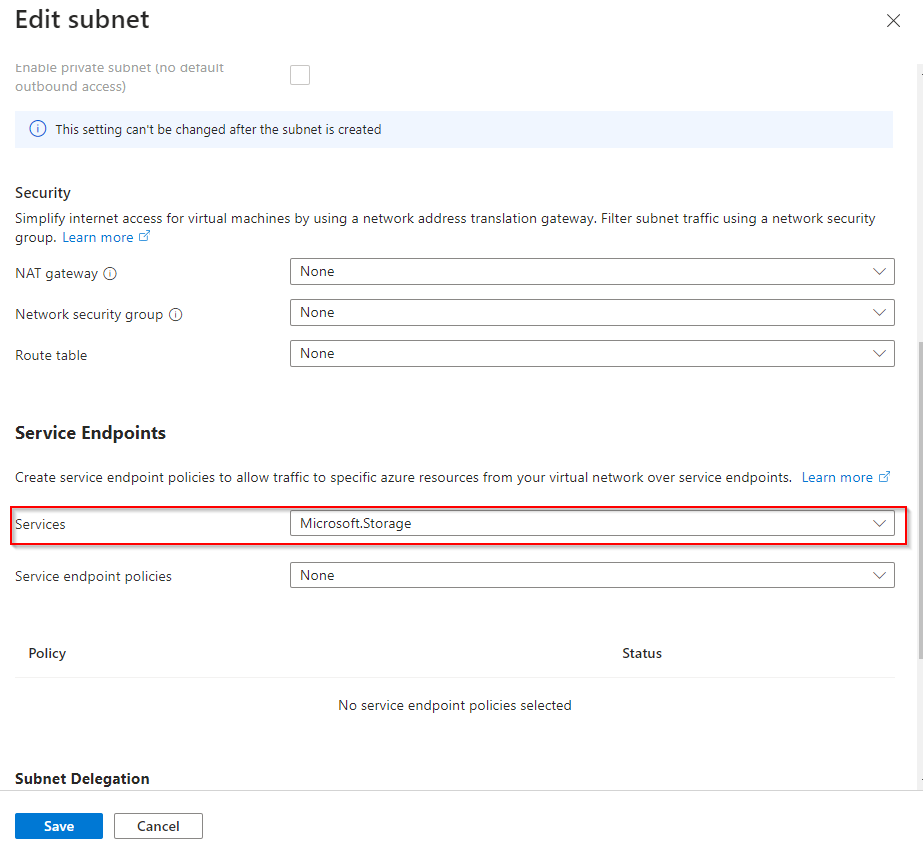Save the subnet changes
Screen dimensions: 923x856
pos(59,826)
